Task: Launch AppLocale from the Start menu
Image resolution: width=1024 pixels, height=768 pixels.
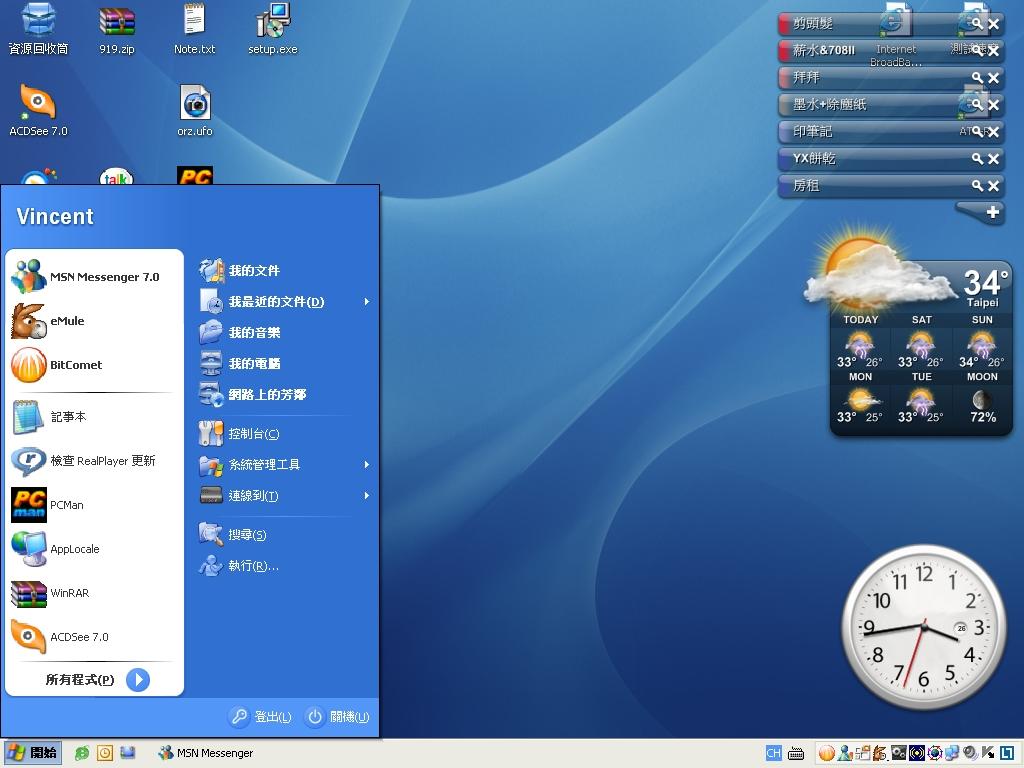Action: pyautogui.click(x=94, y=549)
